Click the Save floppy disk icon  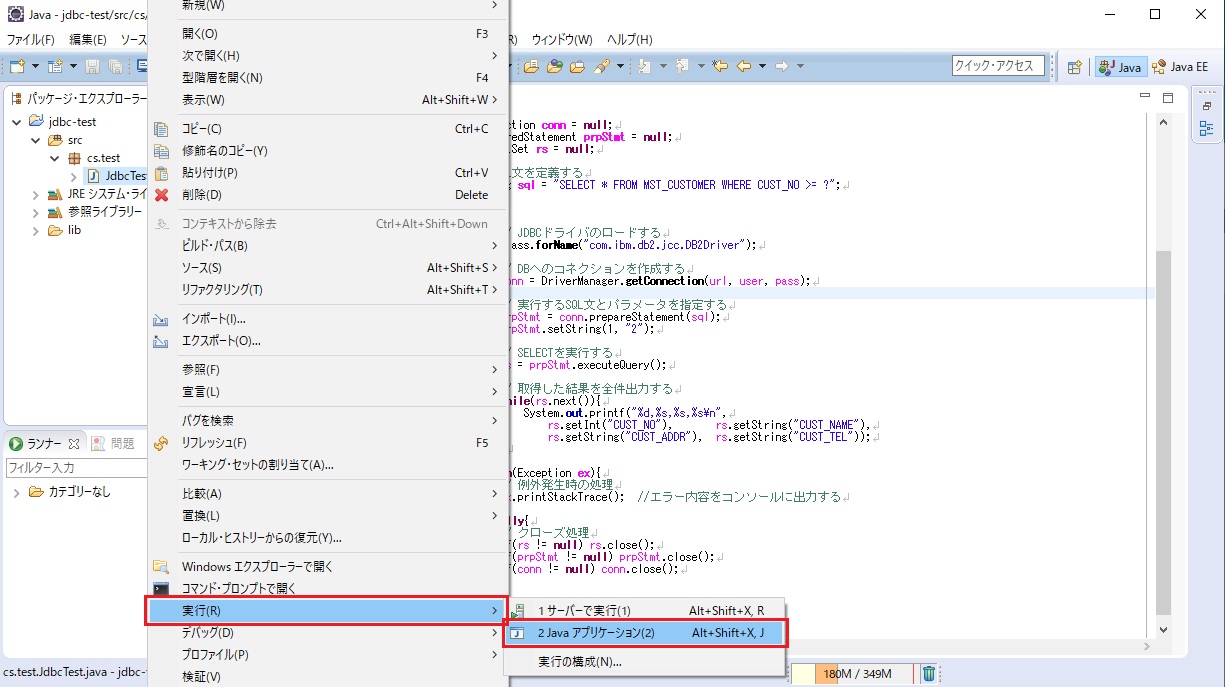[x=92, y=66]
